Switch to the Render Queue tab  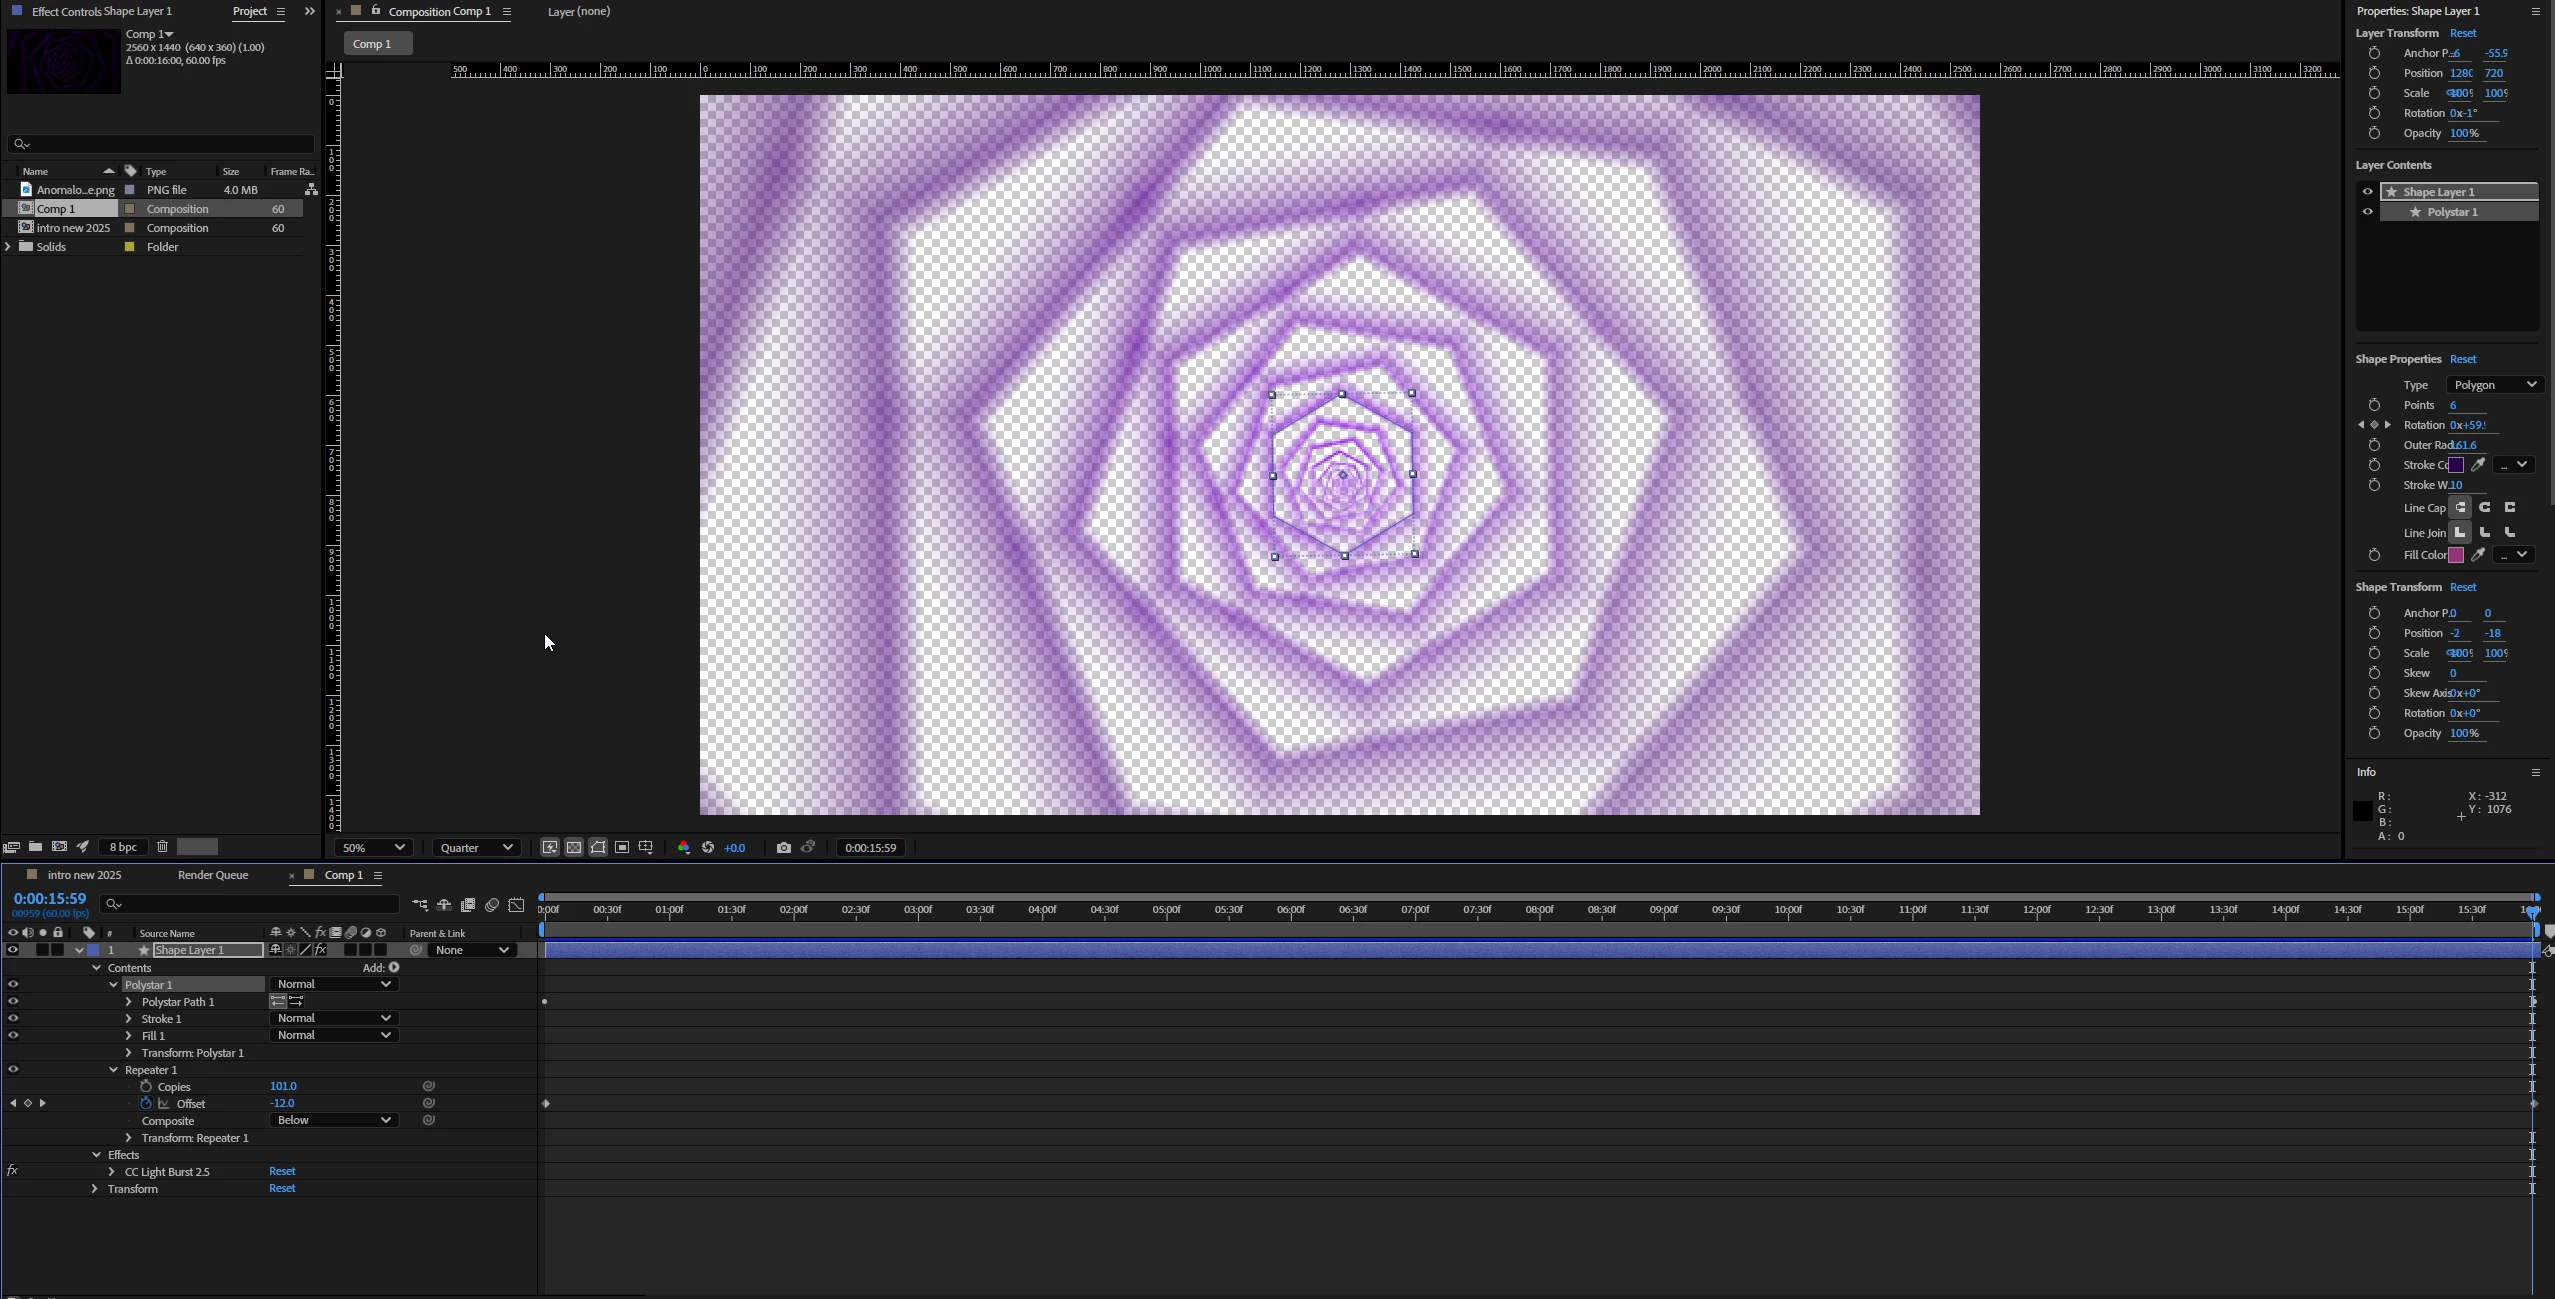click(x=212, y=875)
